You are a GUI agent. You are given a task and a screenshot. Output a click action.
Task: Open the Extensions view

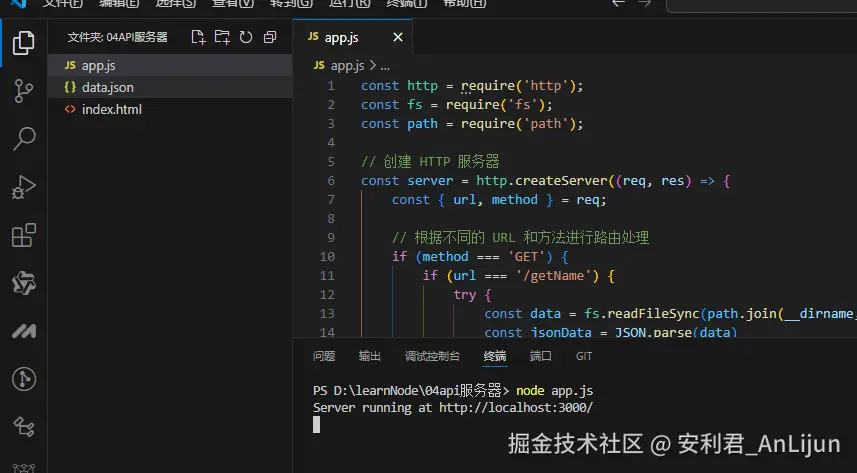[24, 235]
